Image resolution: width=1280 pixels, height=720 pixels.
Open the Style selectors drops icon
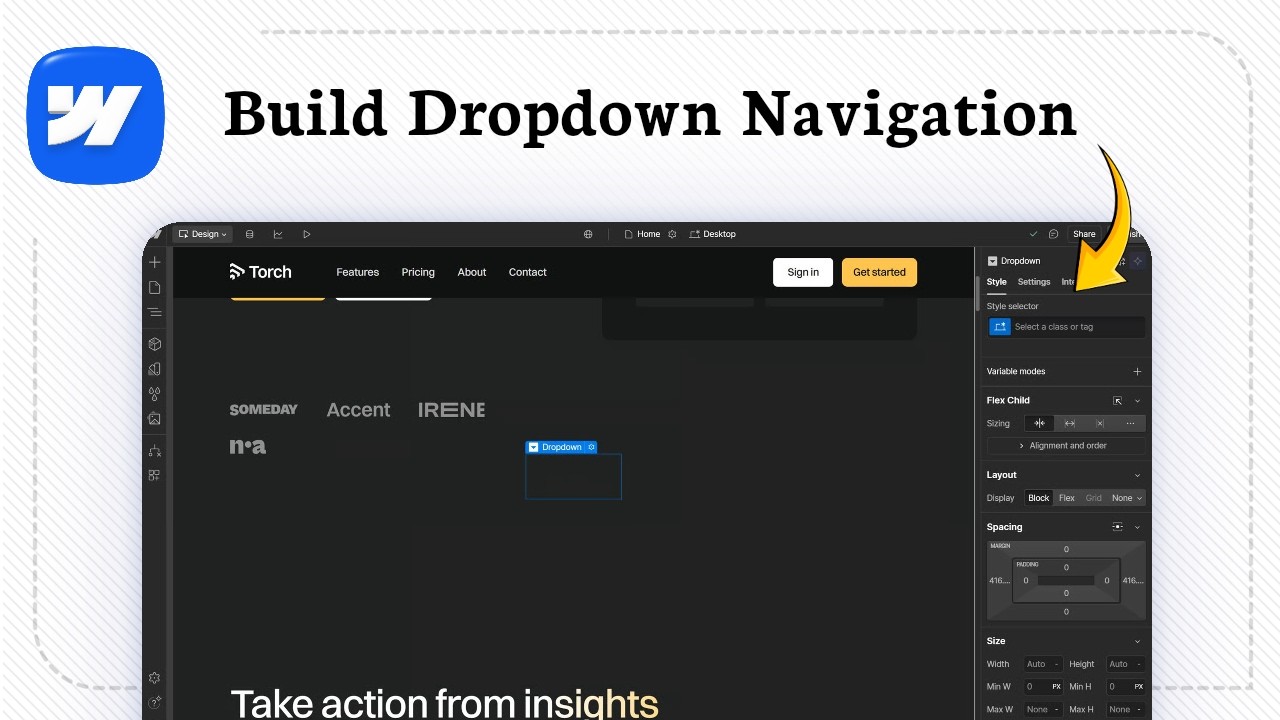154,394
